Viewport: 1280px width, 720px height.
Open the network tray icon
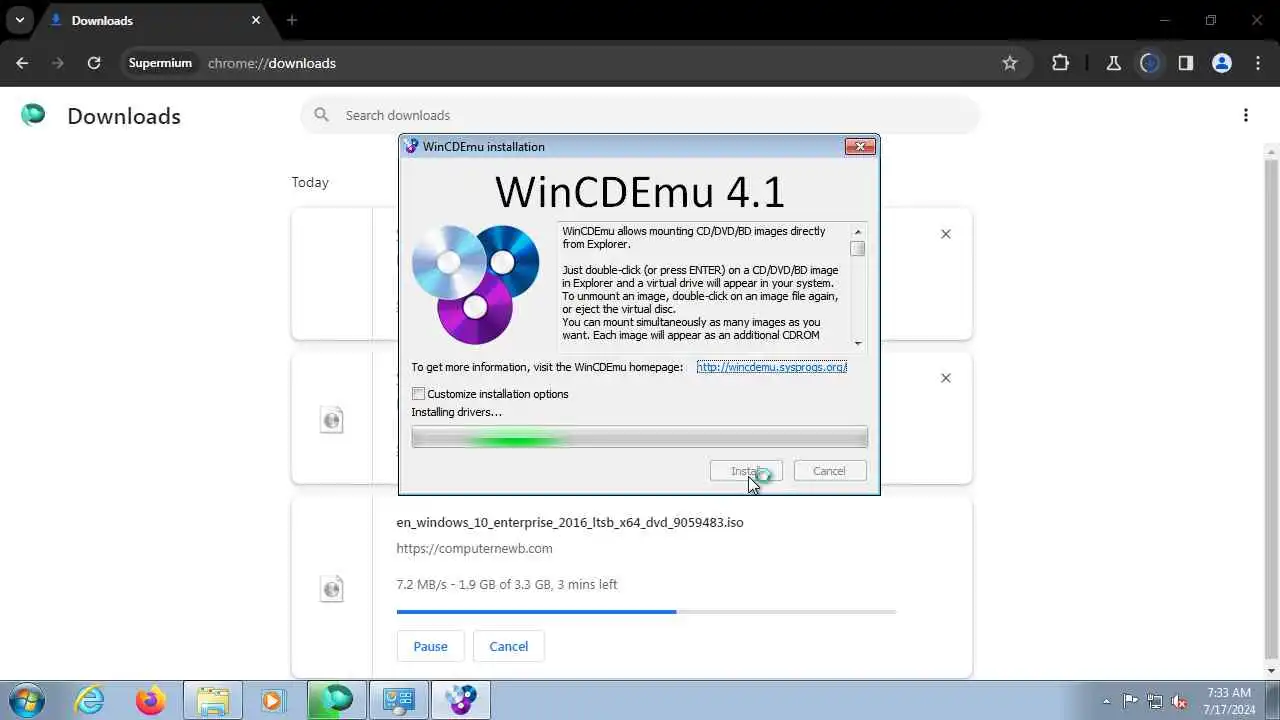(1155, 701)
